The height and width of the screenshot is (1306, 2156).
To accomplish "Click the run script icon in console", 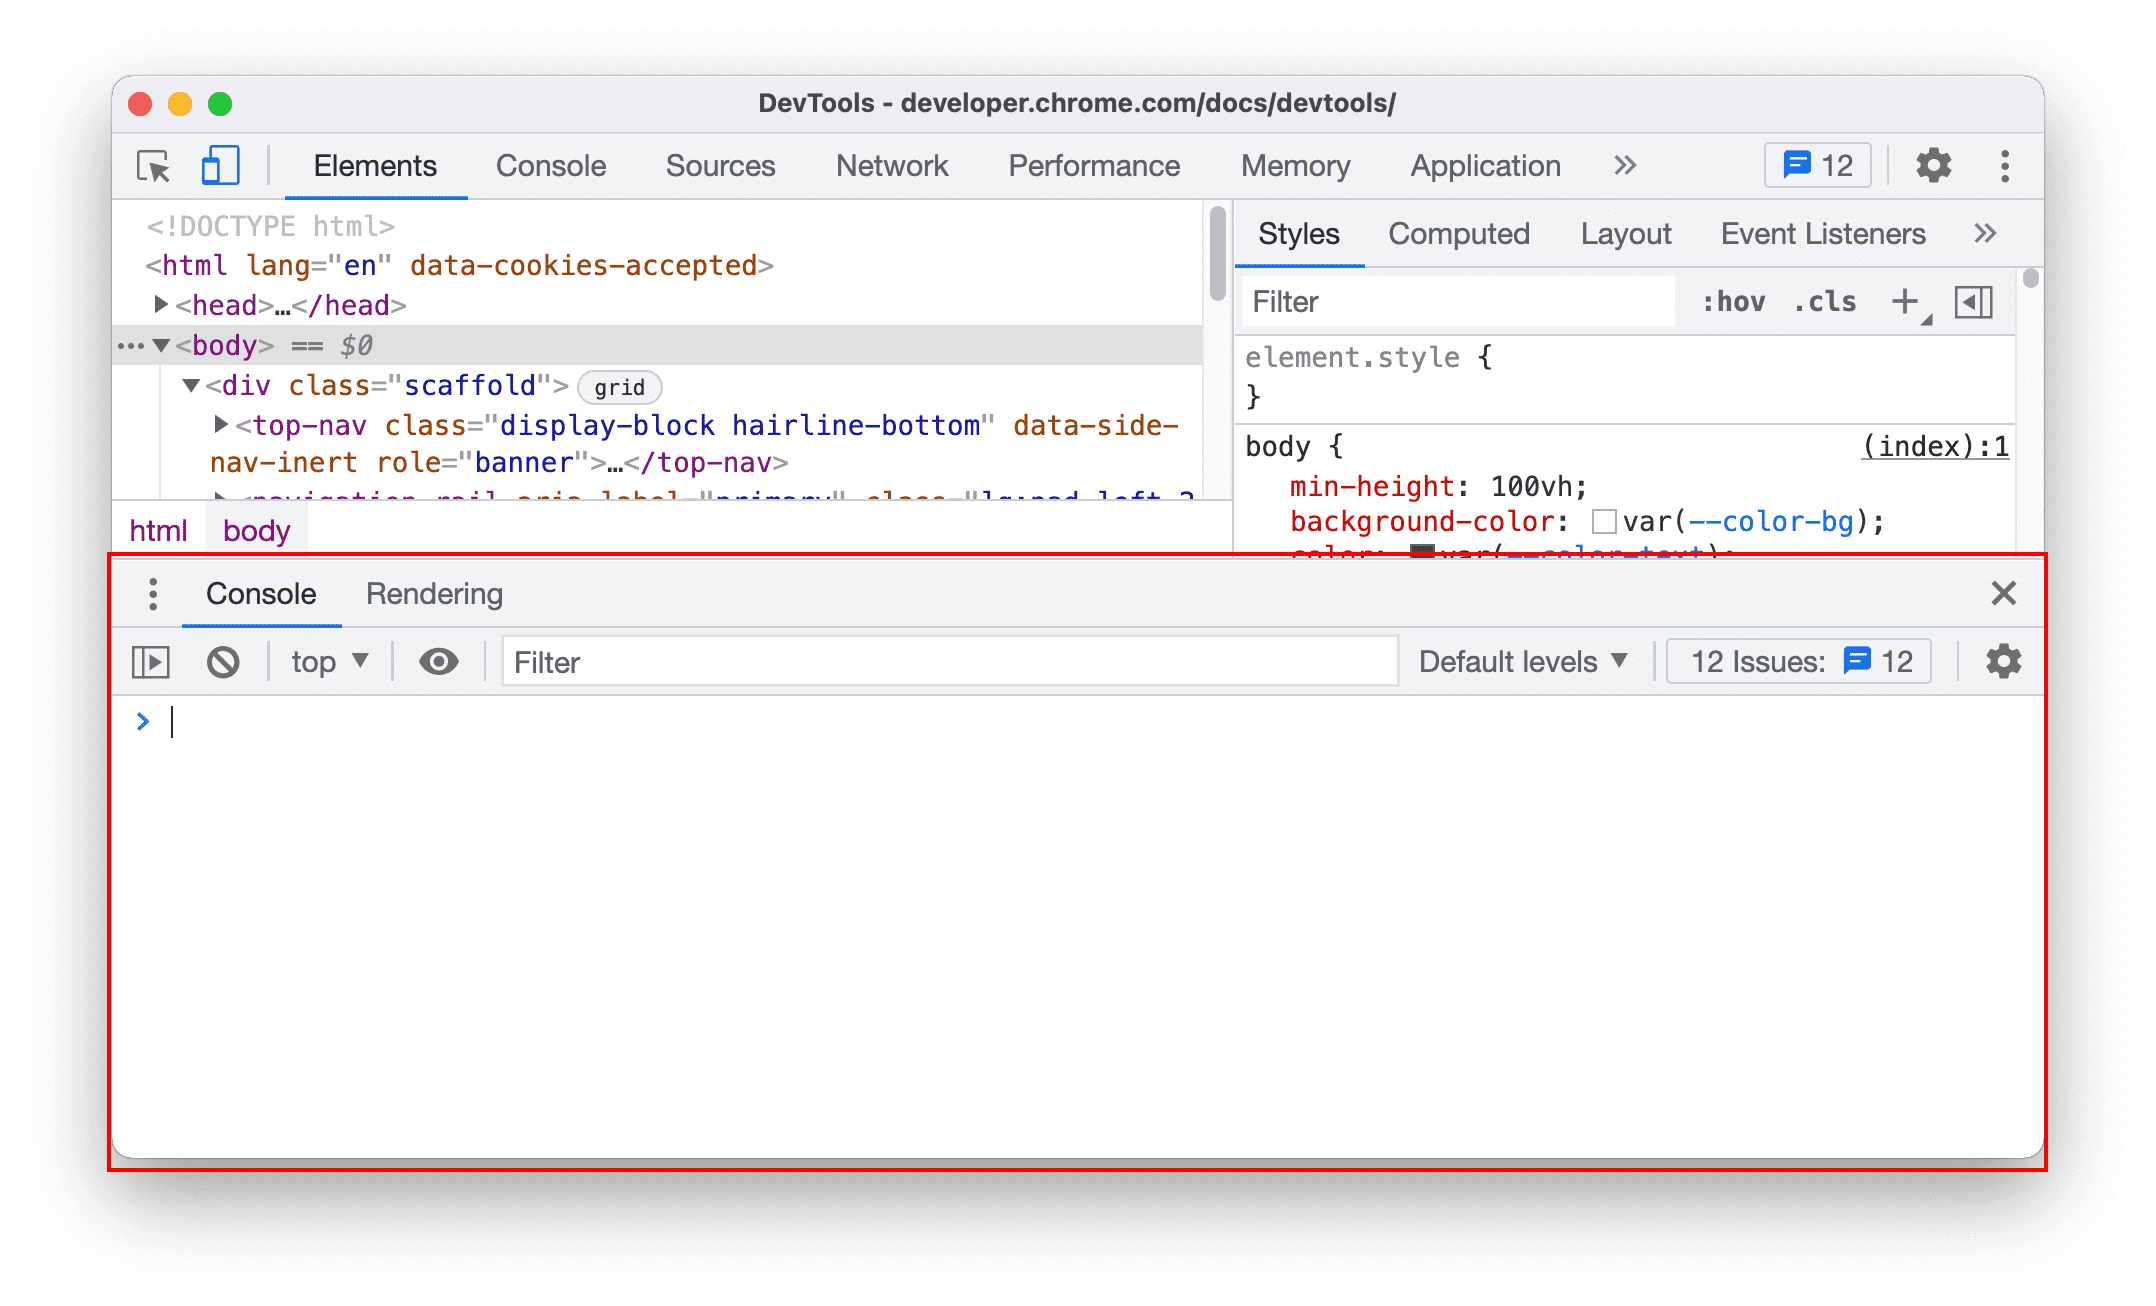I will pyautogui.click(x=151, y=662).
